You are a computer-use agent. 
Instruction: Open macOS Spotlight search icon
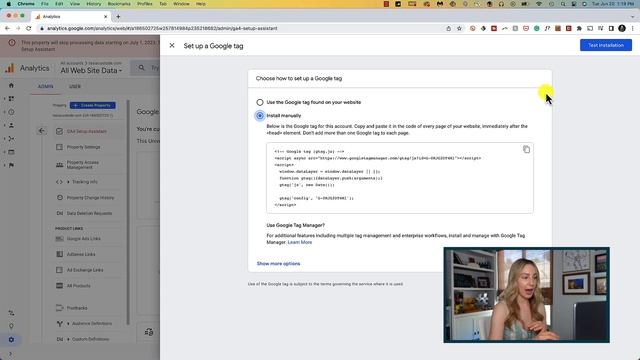coord(563,4)
